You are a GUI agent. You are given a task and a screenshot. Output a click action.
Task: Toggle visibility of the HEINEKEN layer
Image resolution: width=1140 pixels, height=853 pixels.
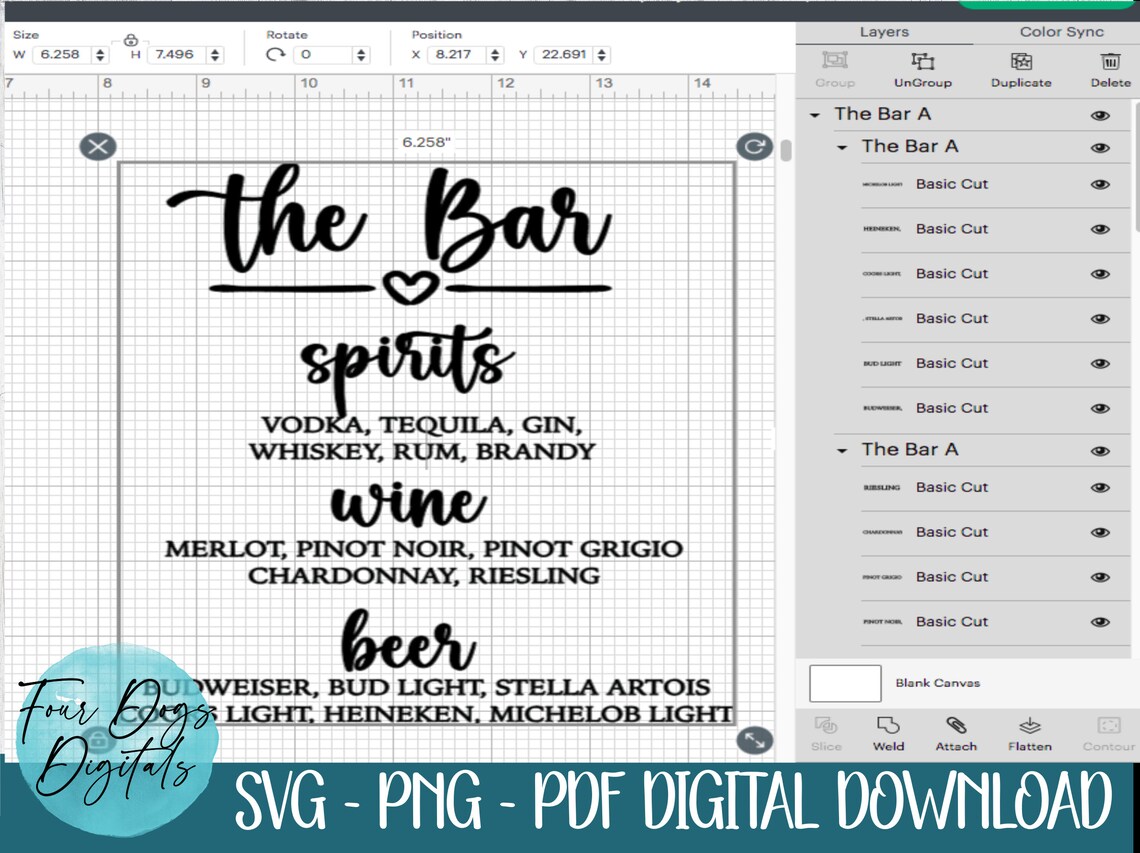(1100, 228)
